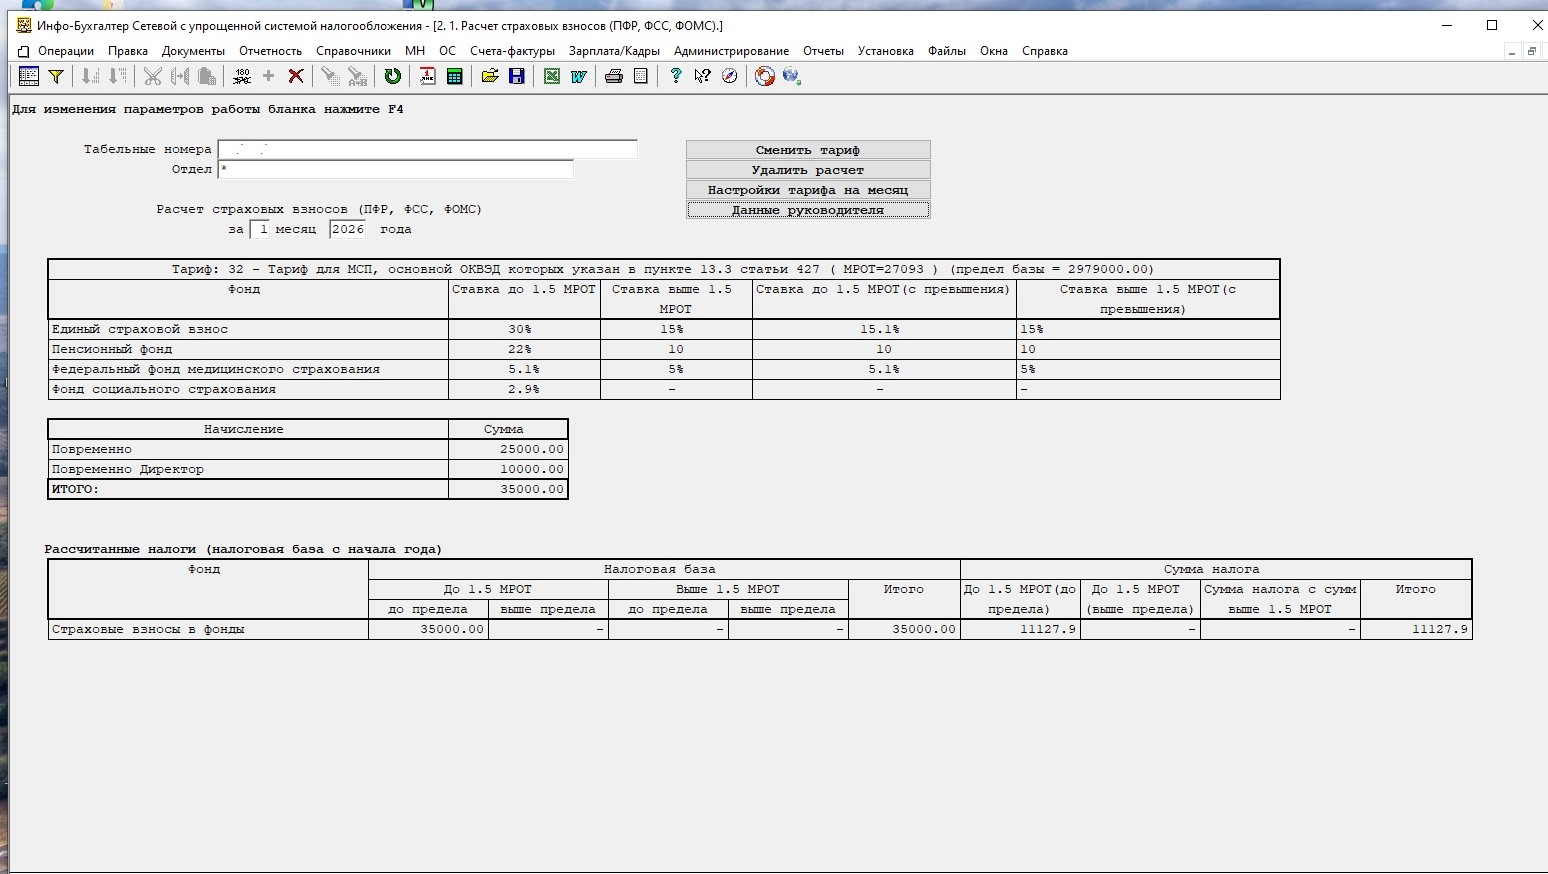This screenshot has height=874, width=1548.
Task: Click the blue question mark help icon
Action: 676,76
